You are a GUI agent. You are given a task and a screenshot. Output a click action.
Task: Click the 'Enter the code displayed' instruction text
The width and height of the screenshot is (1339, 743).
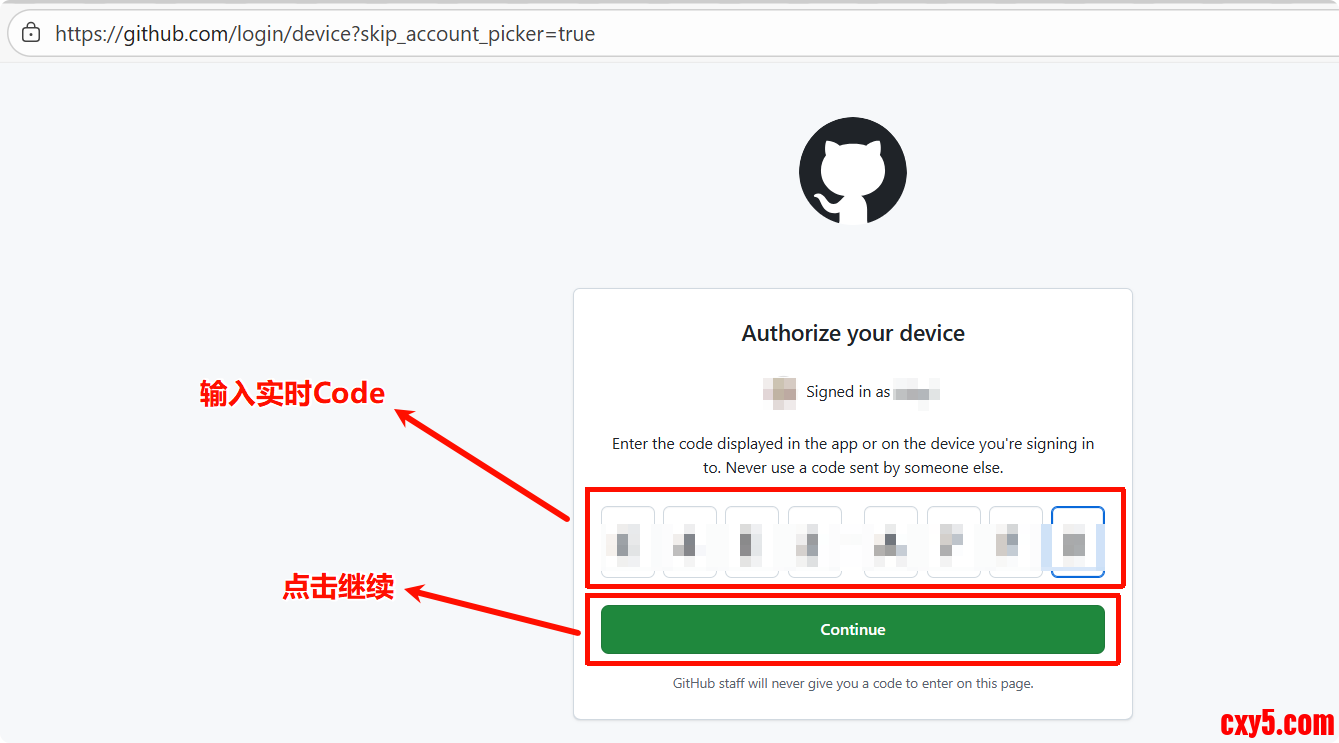tap(853, 455)
